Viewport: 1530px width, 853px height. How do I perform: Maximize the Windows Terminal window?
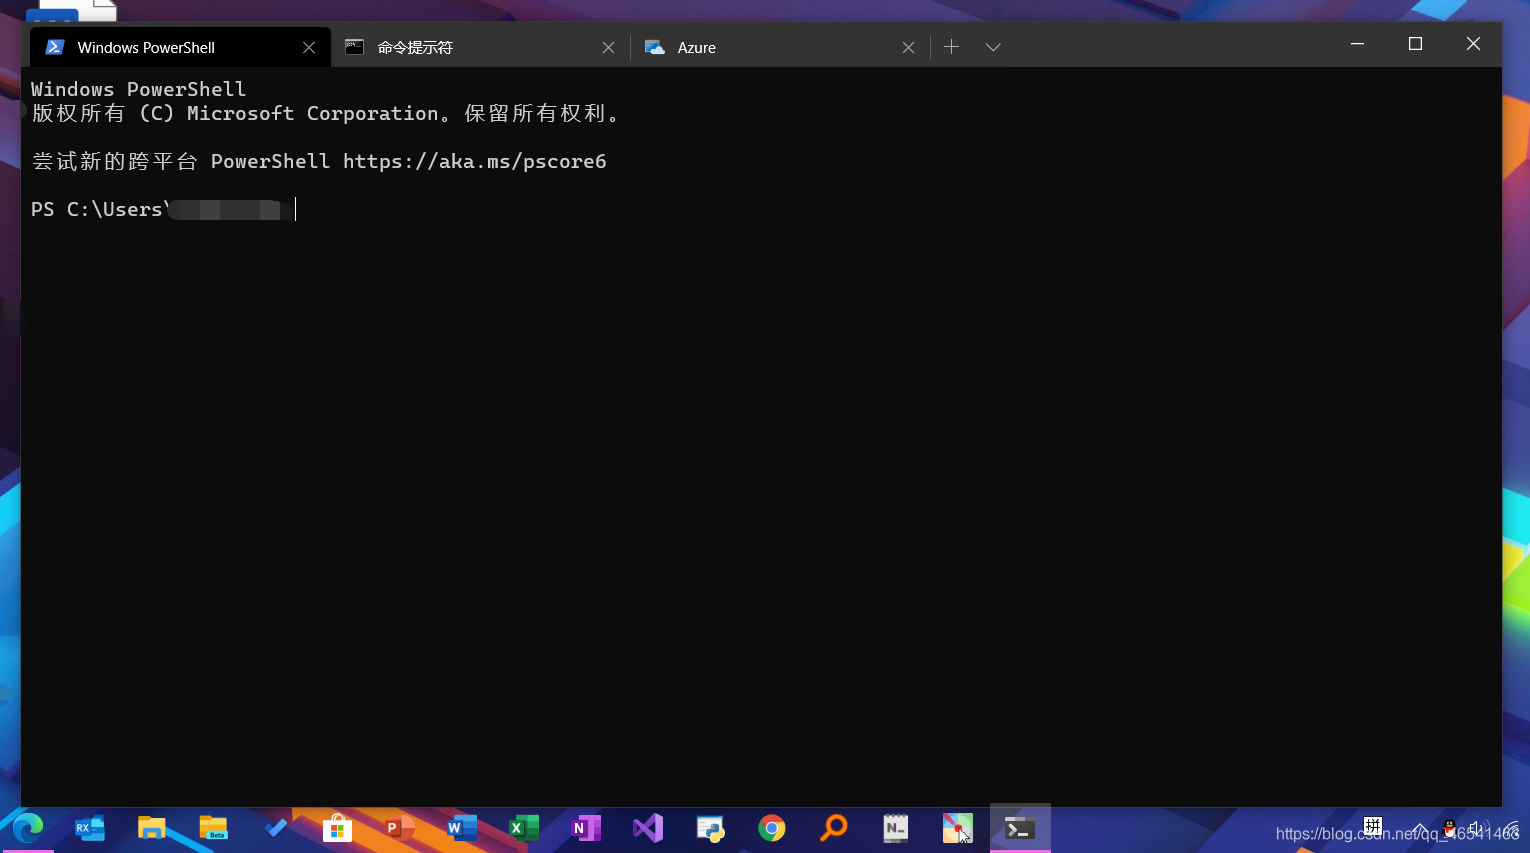pos(1415,44)
